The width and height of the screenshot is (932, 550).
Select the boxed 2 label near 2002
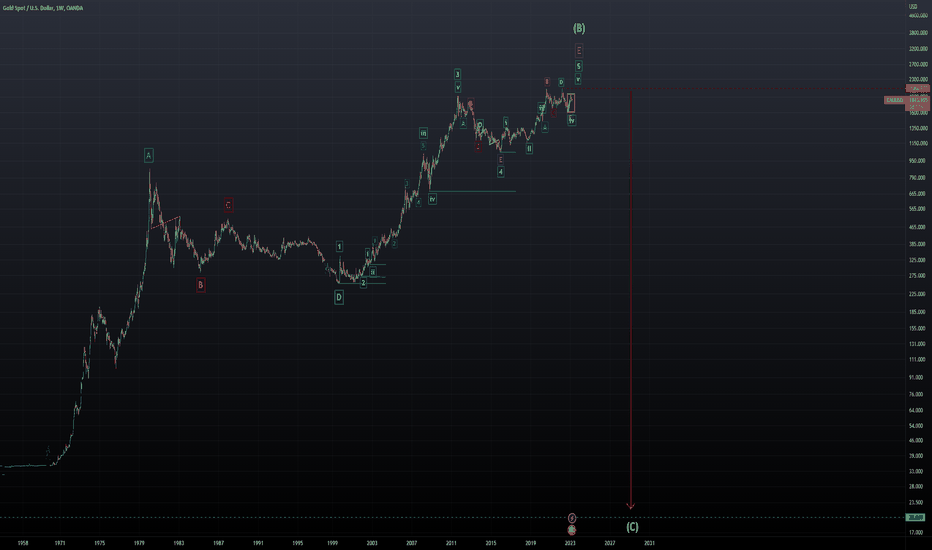click(363, 283)
